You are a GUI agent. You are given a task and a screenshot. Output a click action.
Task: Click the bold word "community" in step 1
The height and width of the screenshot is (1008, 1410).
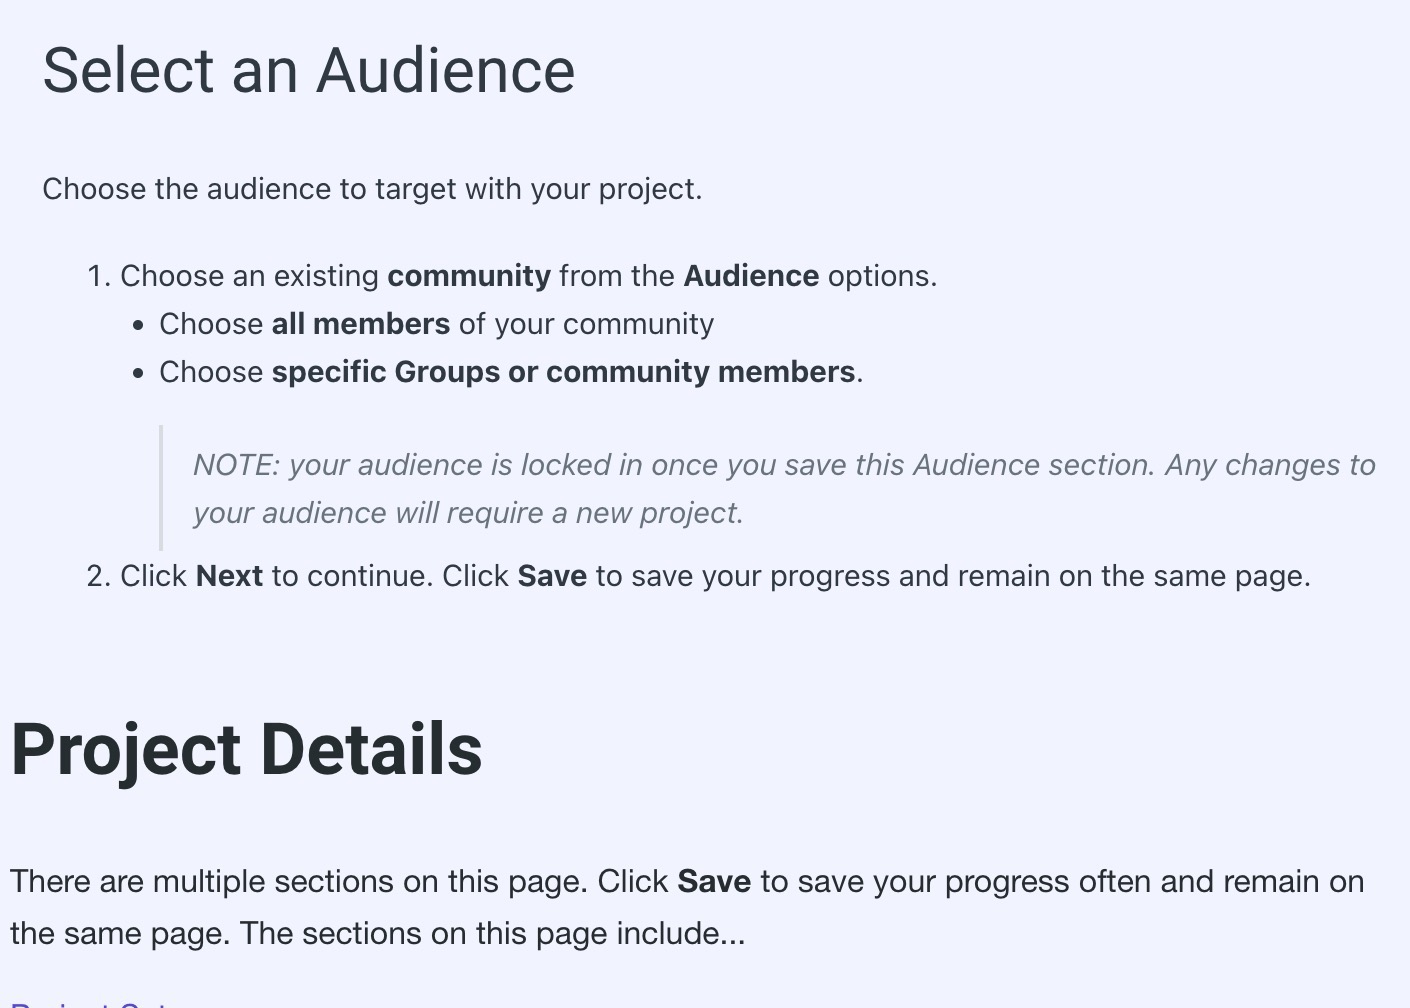coord(468,276)
